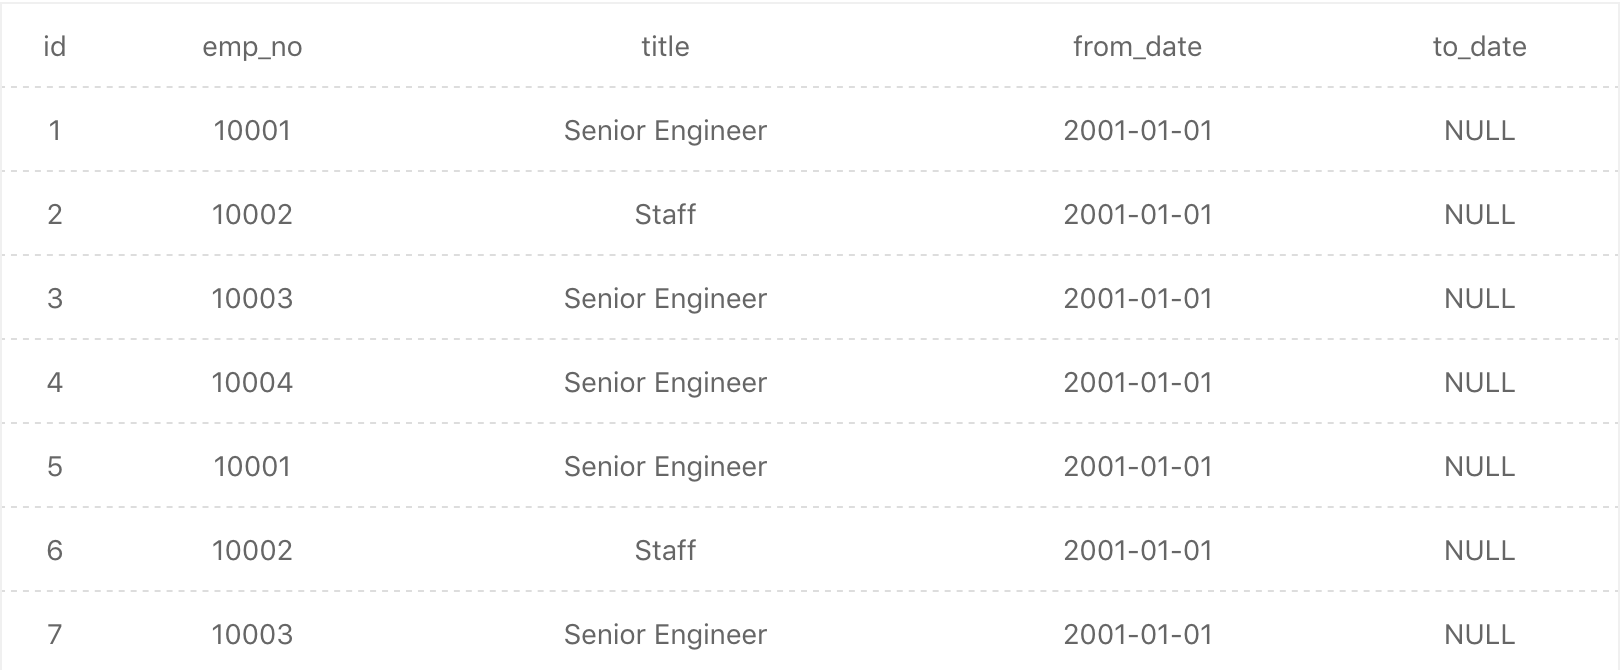Click Senior Engineer in row id 4
Screen dimensions: 1624x670
tap(665, 382)
